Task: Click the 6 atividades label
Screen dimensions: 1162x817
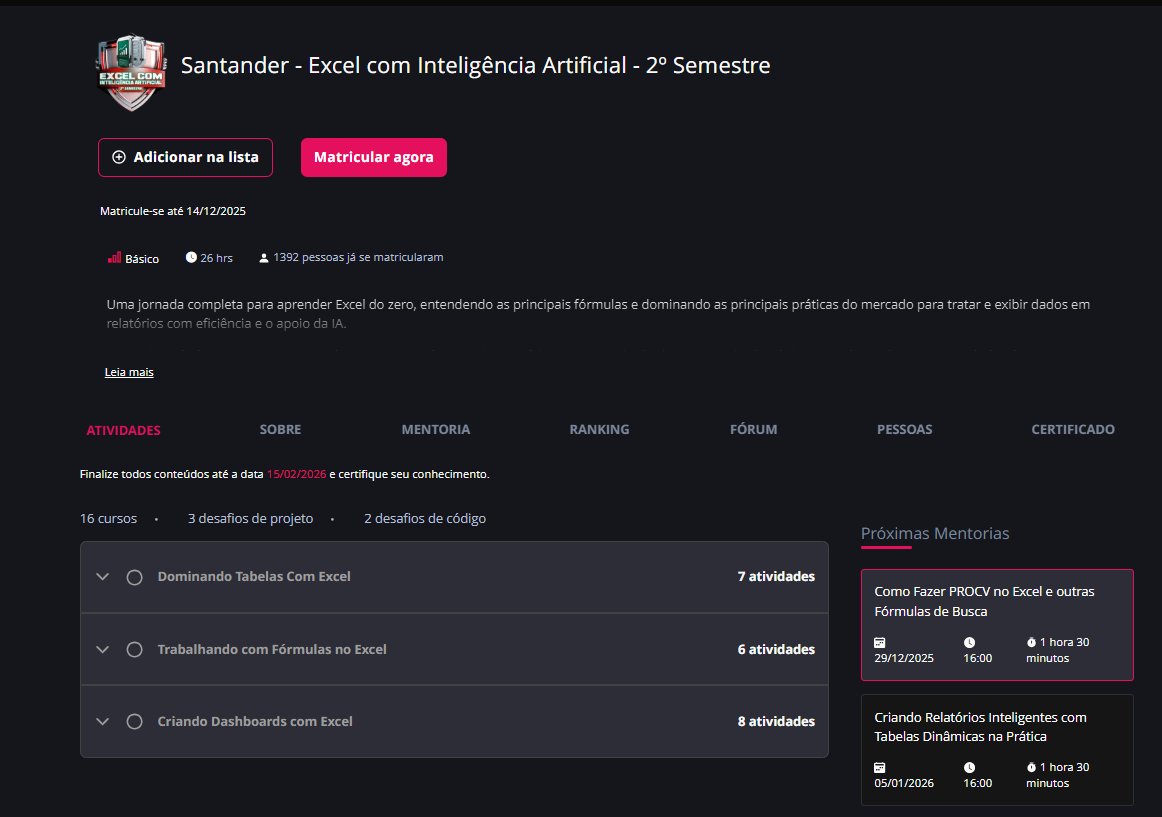Action: point(776,649)
